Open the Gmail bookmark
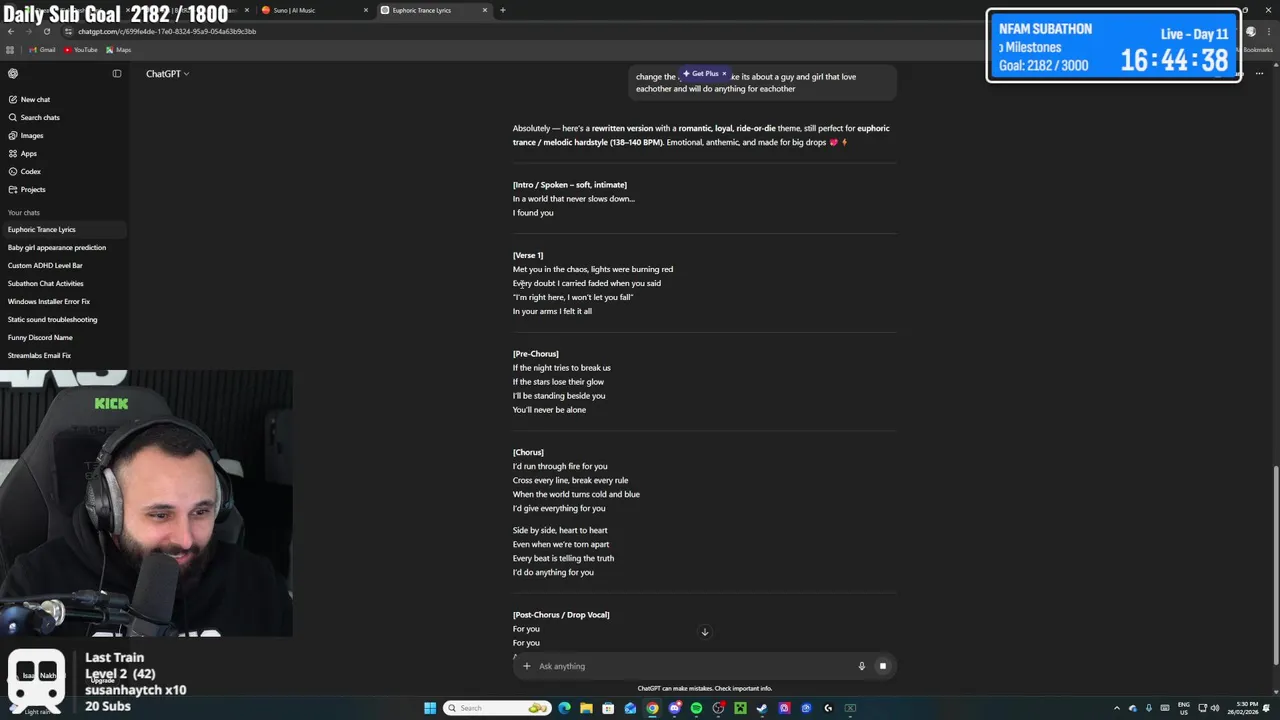The height and width of the screenshot is (720, 1280). tap(42, 49)
